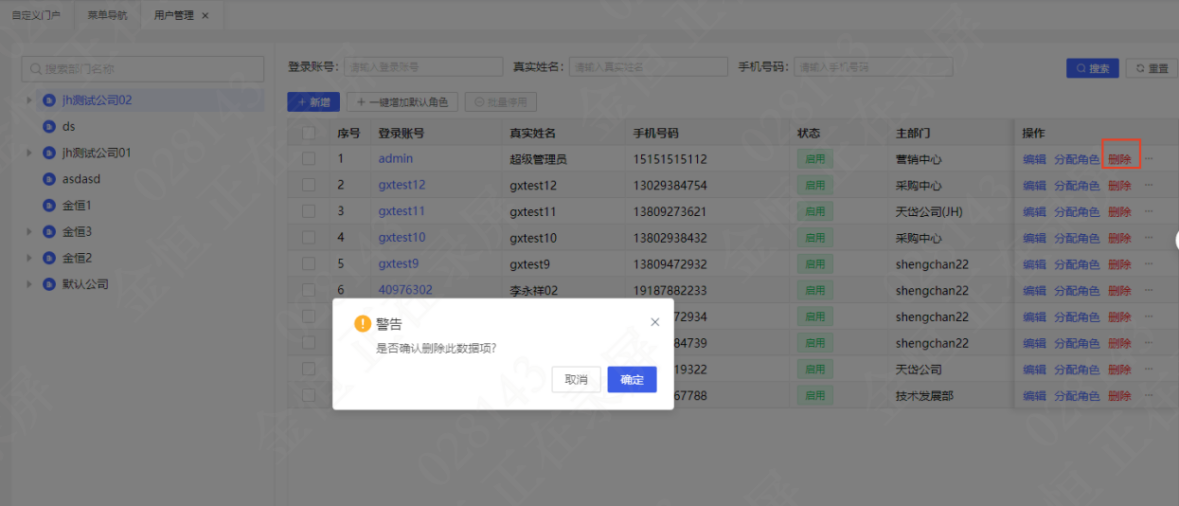Image resolution: width=1179 pixels, height=506 pixels.
Task: Click the 手机号码 column header
Action: coord(656,133)
